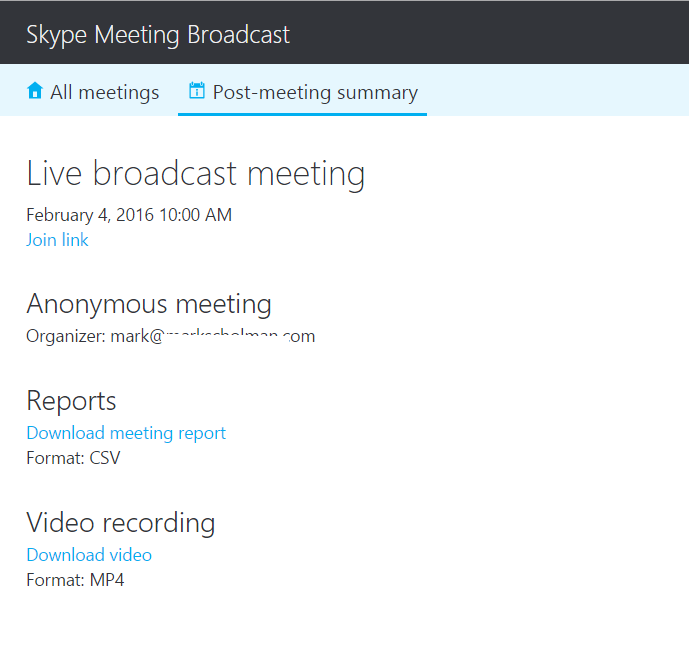The image size is (689, 646).
Task: Open the Join link
Action: click(x=58, y=240)
